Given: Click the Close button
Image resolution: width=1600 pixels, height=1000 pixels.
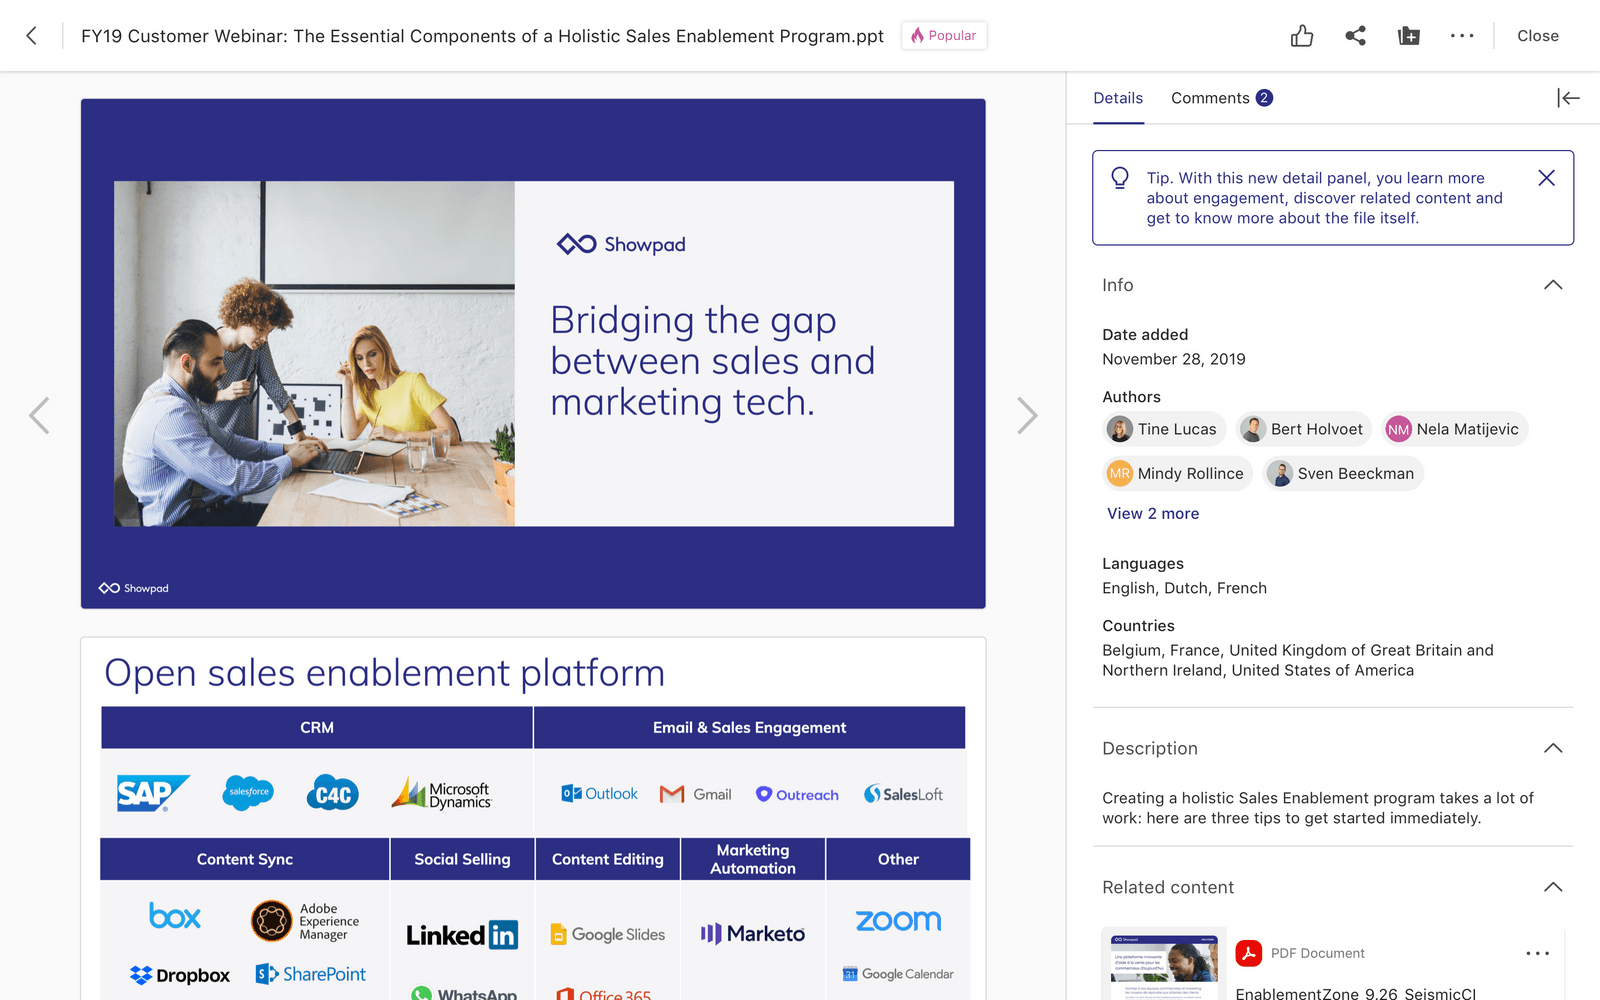Looking at the screenshot, I should (x=1537, y=36).
